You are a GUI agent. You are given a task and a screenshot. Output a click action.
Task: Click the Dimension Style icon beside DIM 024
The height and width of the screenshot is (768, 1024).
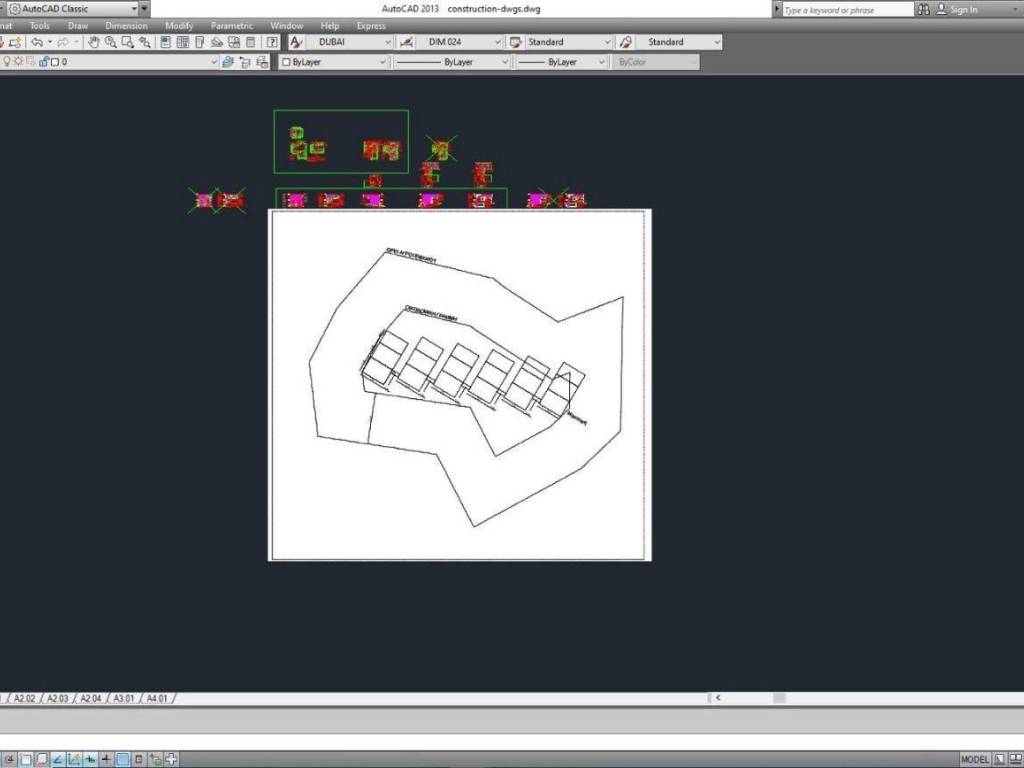coord(406,42)
